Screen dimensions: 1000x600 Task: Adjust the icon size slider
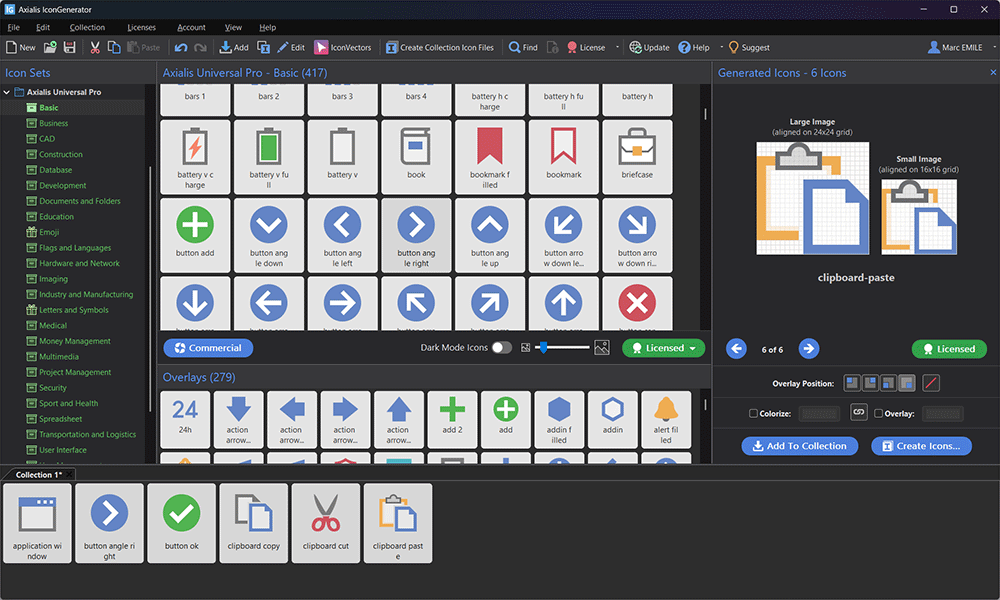tap(545, 348)
